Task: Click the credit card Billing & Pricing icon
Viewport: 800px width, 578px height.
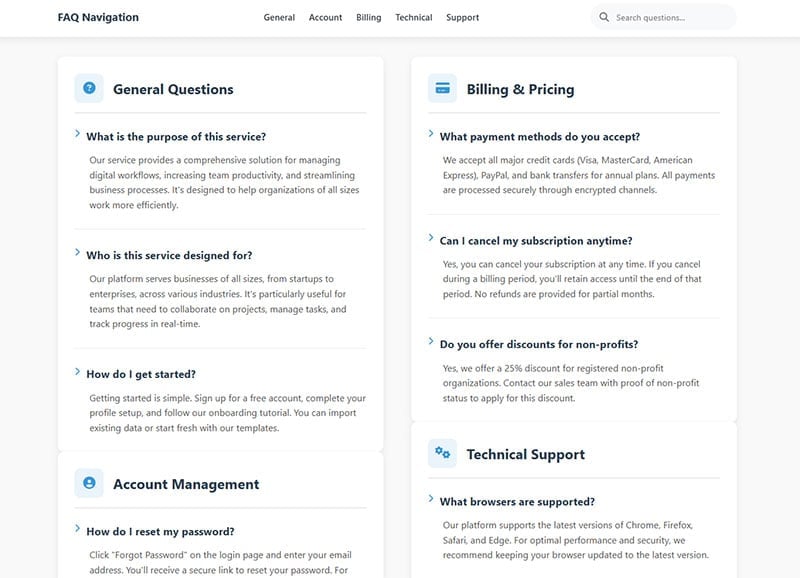Action: 442,89
